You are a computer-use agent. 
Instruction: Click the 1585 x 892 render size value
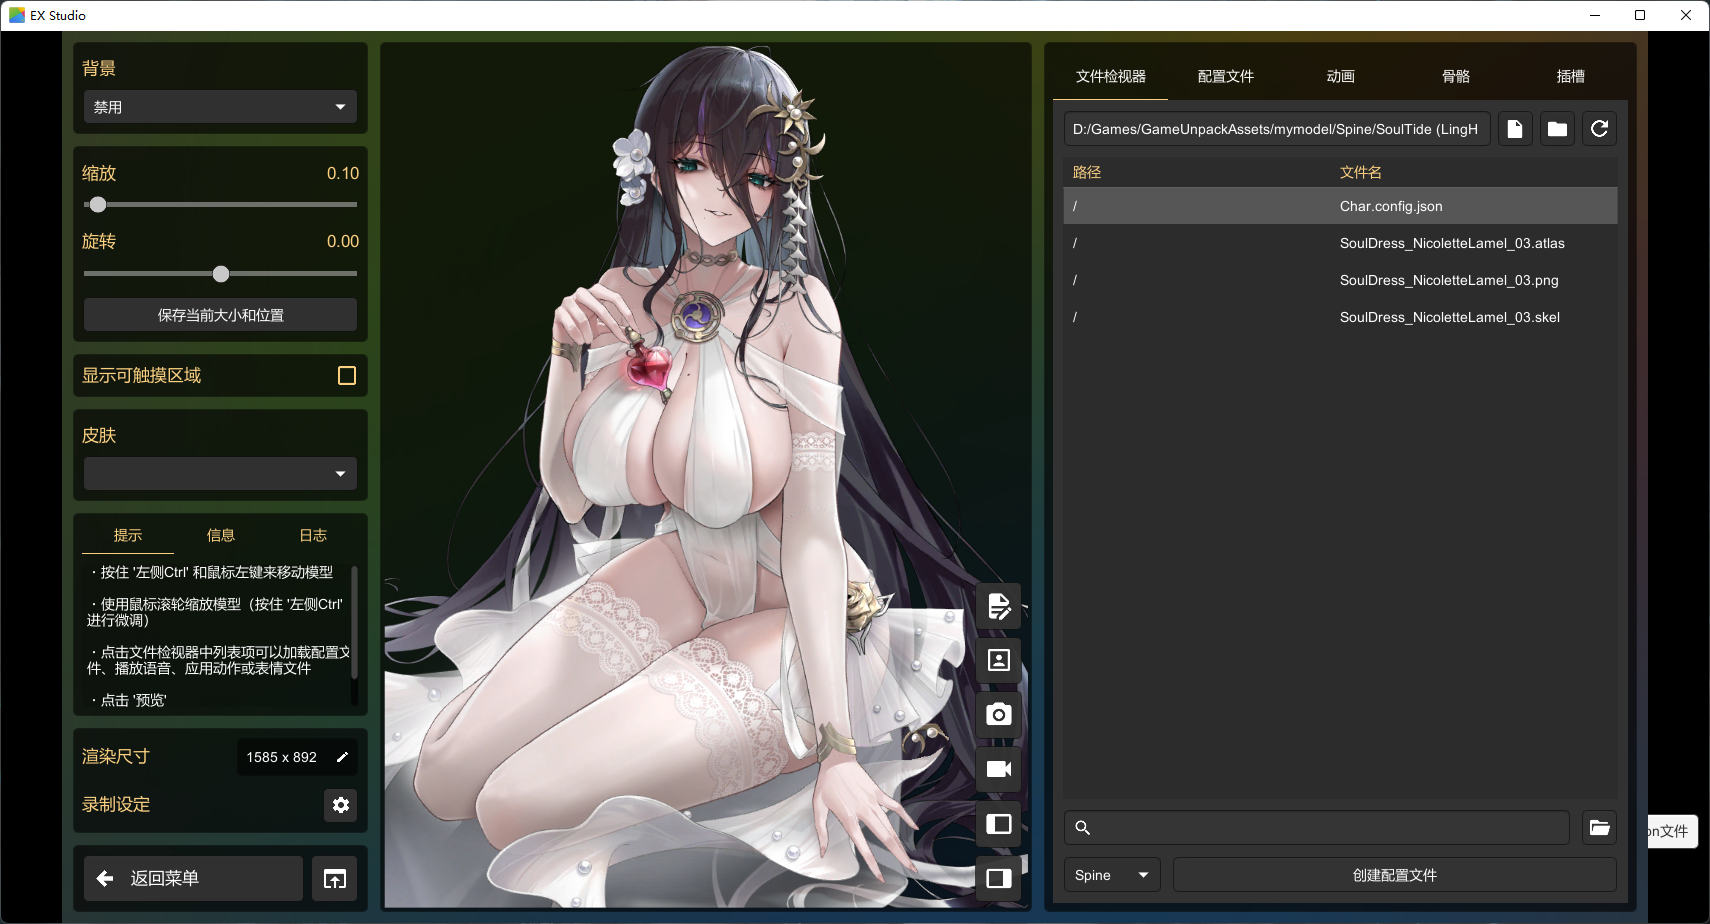click(x=281, y=757)
